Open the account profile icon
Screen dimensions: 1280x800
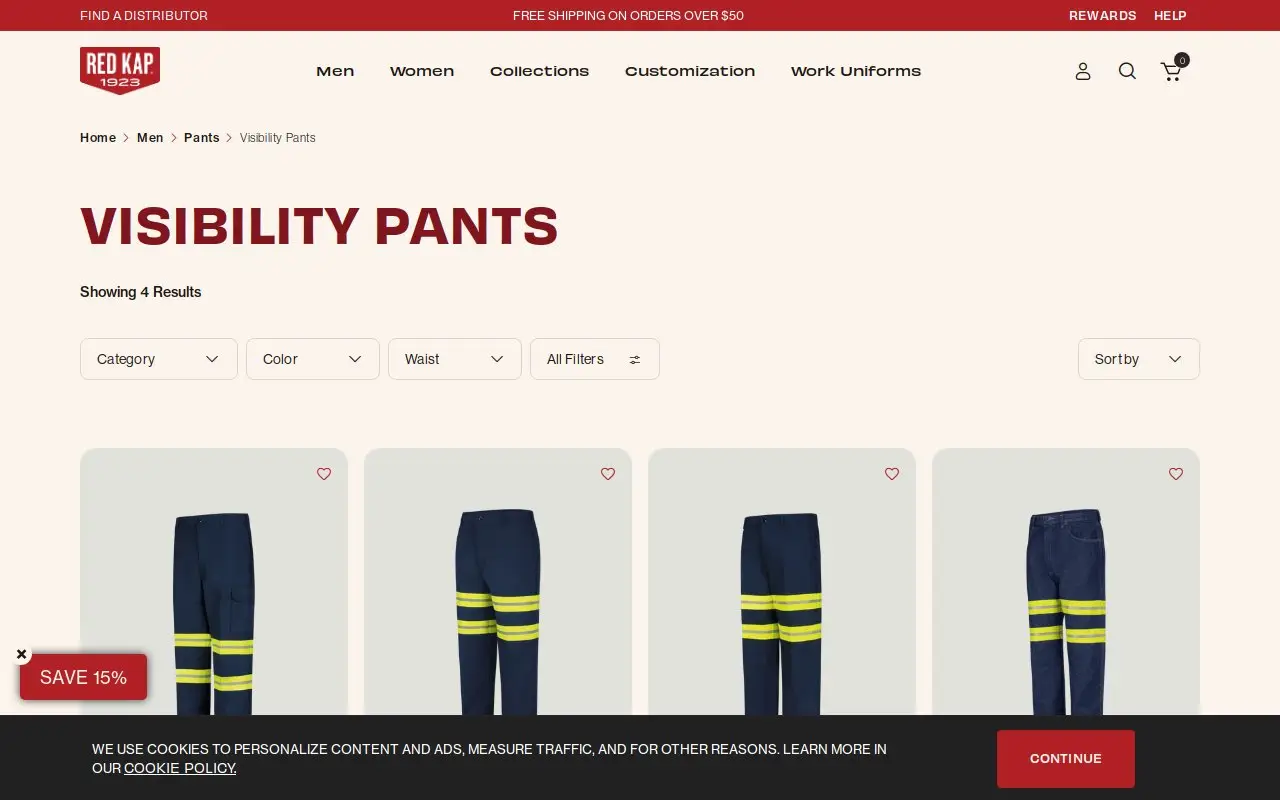tap(1083, 71)
